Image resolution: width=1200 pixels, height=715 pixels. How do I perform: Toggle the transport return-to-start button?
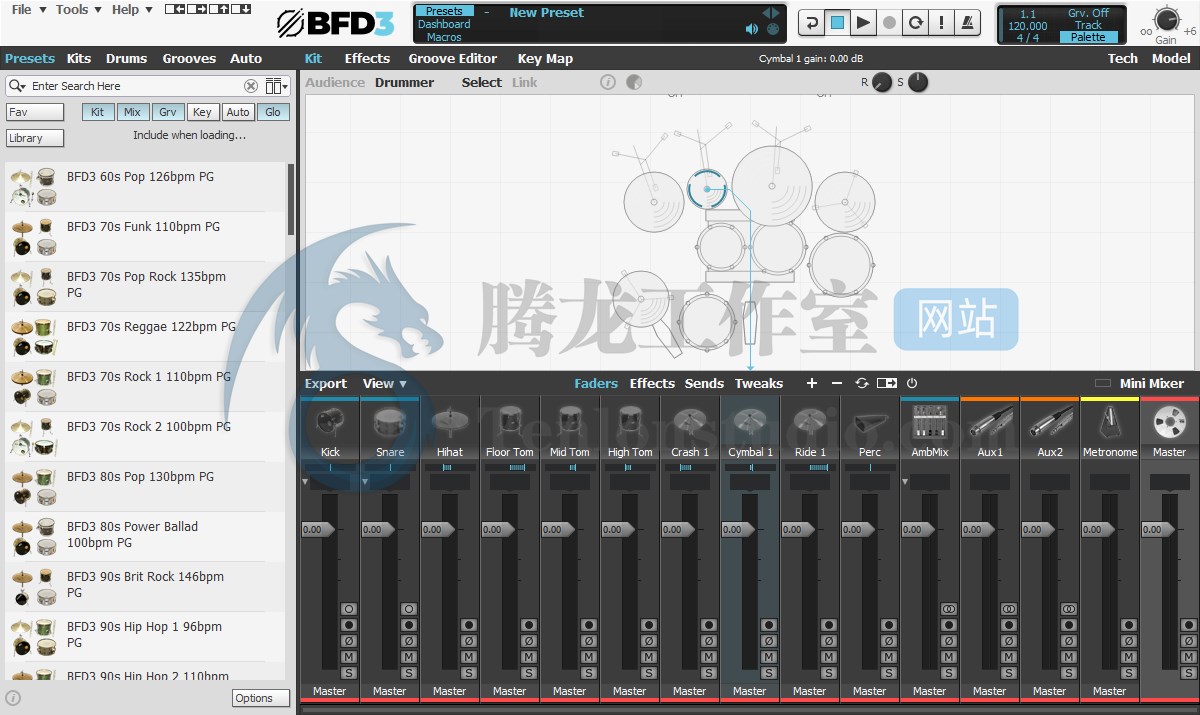pyautogui.click(x=812, y=22)
